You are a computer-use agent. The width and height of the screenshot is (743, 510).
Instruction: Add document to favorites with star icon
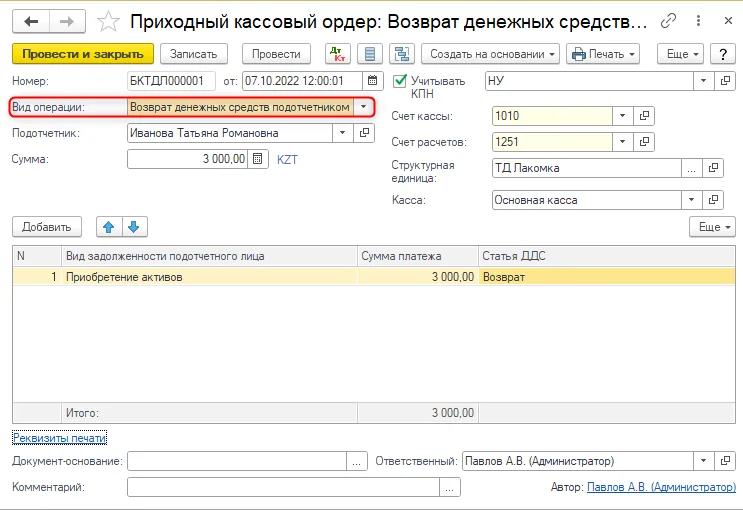[x=108, y=22]
